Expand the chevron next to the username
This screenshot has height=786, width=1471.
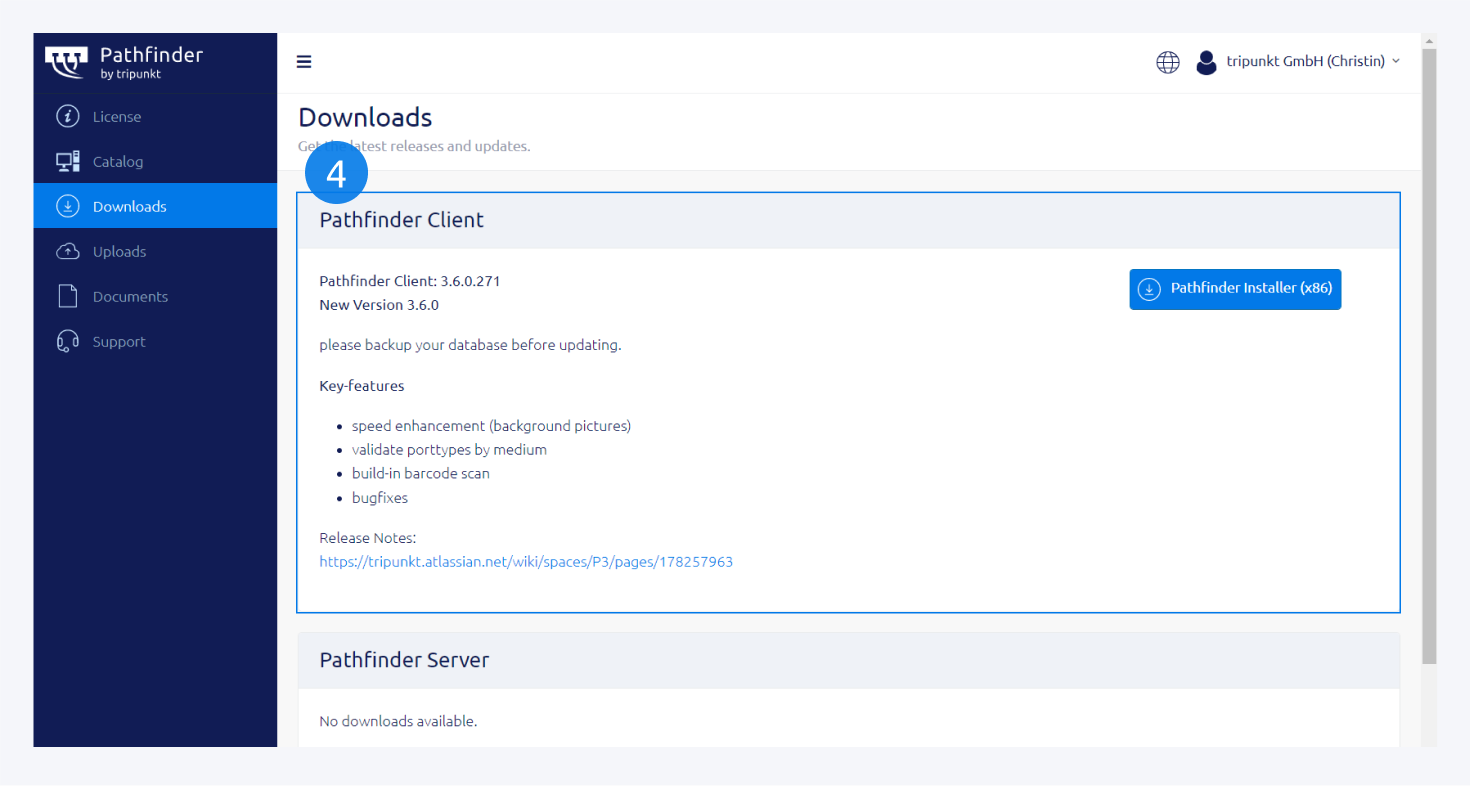click(1396, 62)
